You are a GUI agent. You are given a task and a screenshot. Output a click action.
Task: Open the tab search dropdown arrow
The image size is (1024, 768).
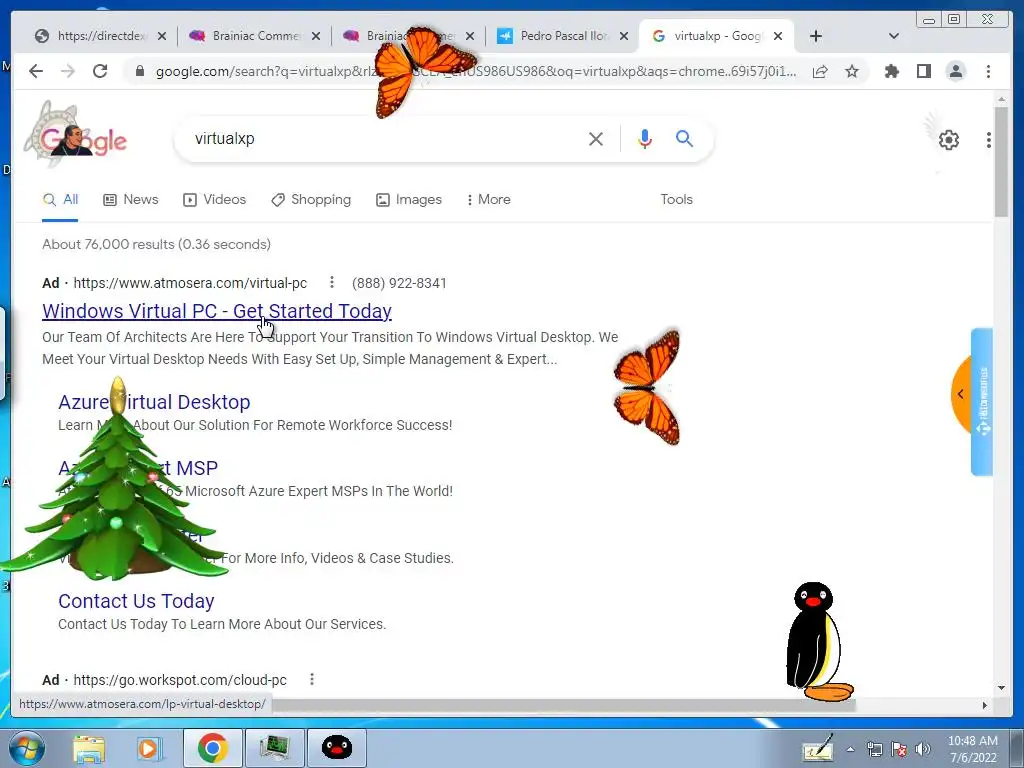click(894, 36)
